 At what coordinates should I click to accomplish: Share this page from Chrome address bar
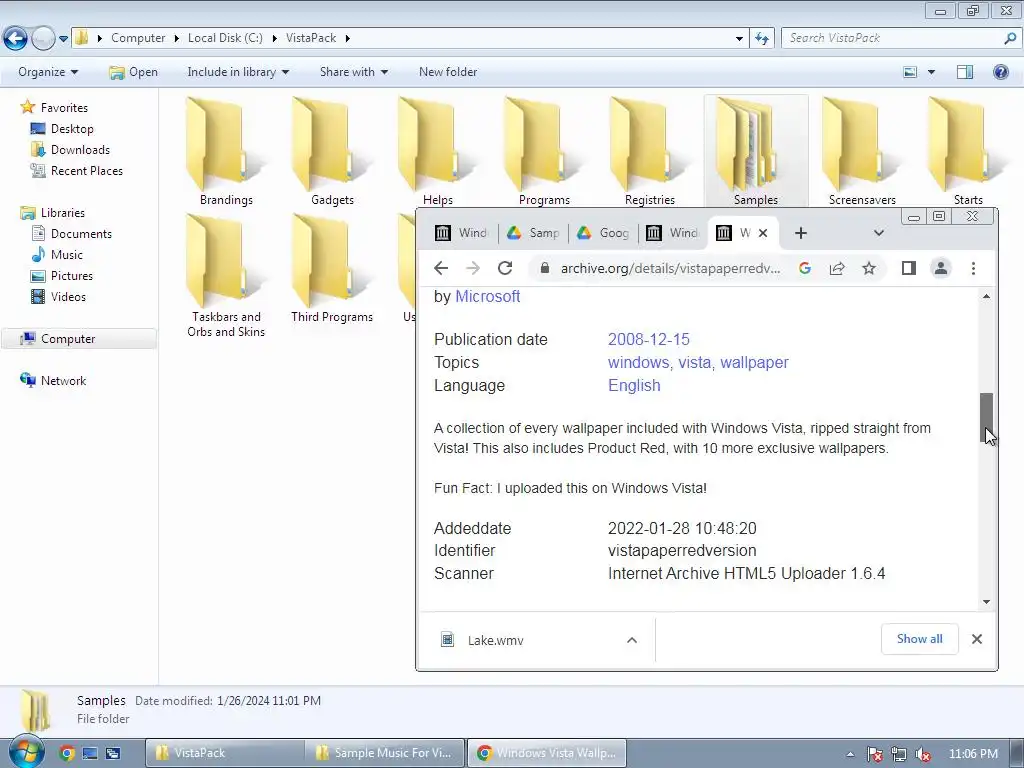[x=837, y=268]
